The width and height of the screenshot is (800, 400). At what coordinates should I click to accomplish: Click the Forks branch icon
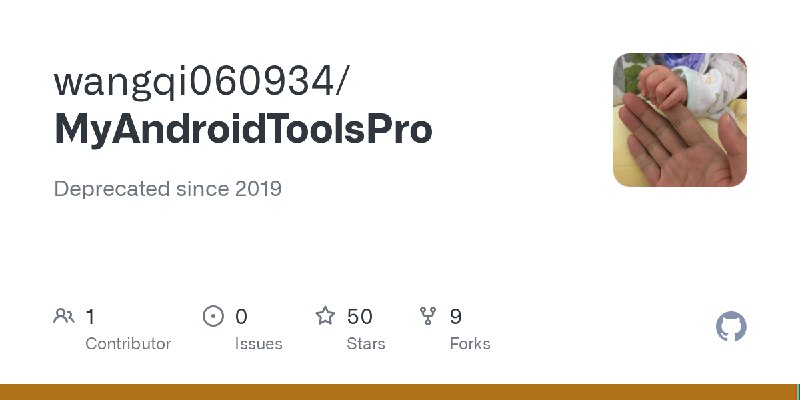[428, 316]
